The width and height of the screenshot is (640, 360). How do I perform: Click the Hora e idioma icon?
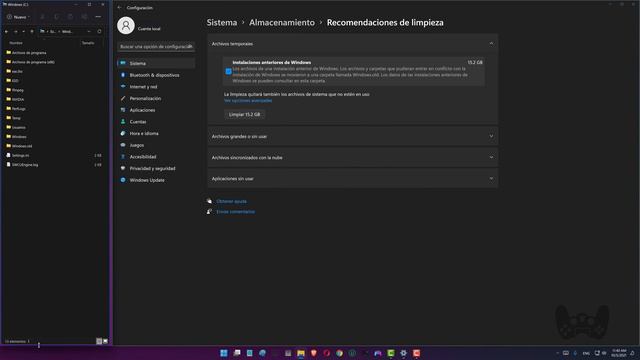[123, 133]
